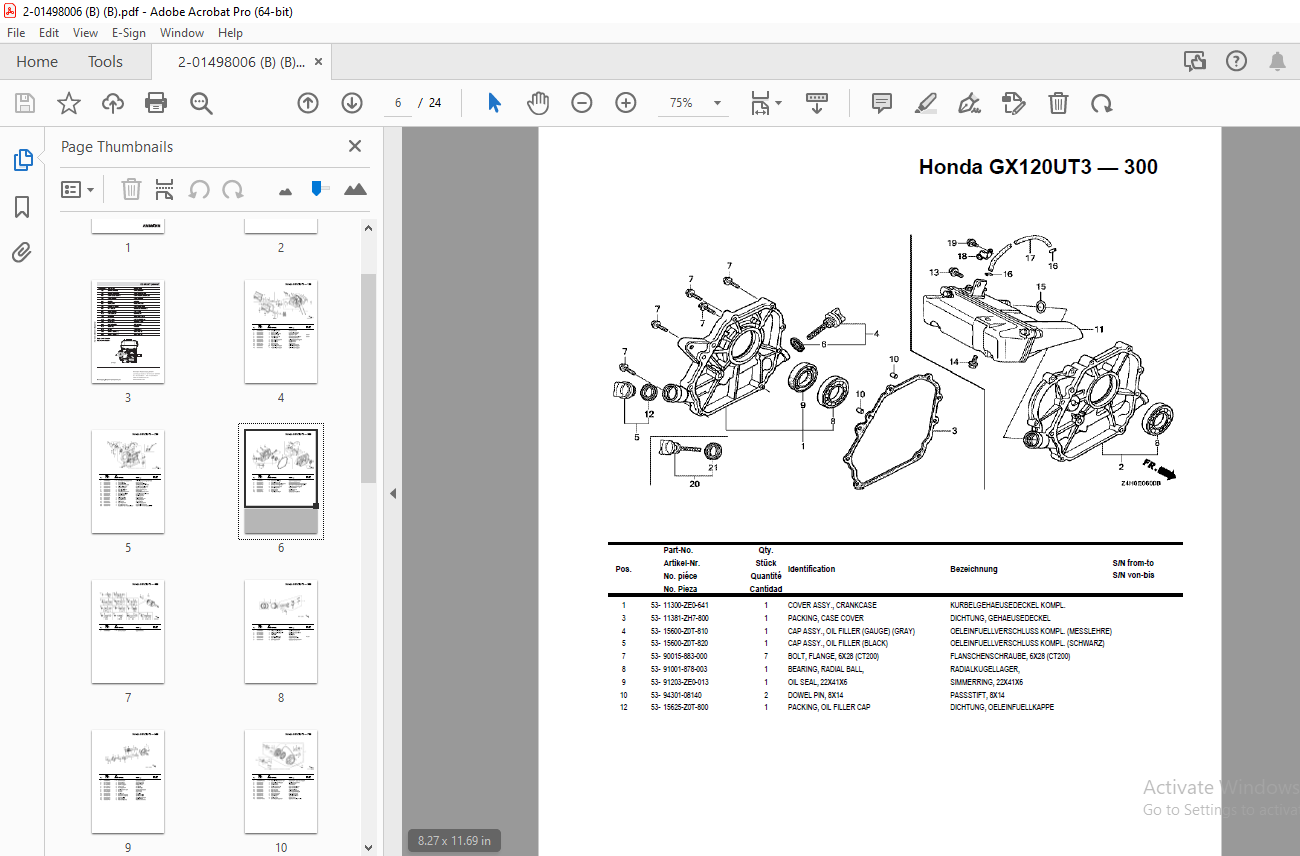Click the share with others icon
This screenshot has width=1300, height=856.
coord(1195,61)
